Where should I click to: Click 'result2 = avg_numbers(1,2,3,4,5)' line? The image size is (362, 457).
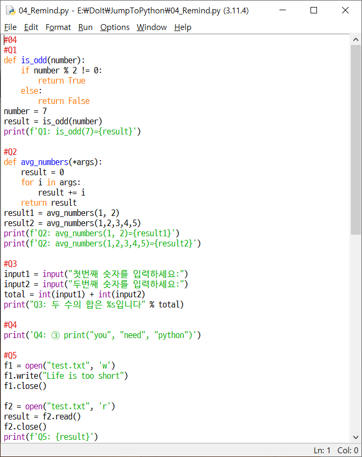click(x=72, y=223)
